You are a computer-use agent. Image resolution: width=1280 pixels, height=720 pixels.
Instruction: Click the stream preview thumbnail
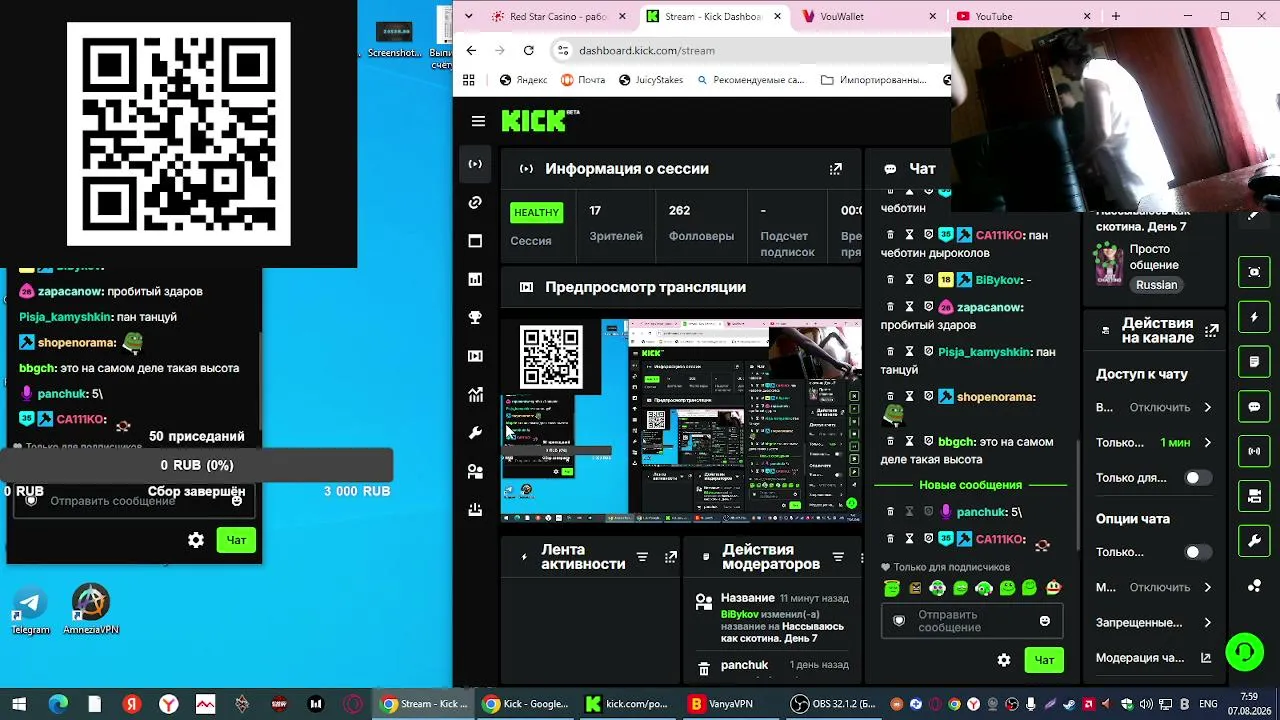pos(681,421)
